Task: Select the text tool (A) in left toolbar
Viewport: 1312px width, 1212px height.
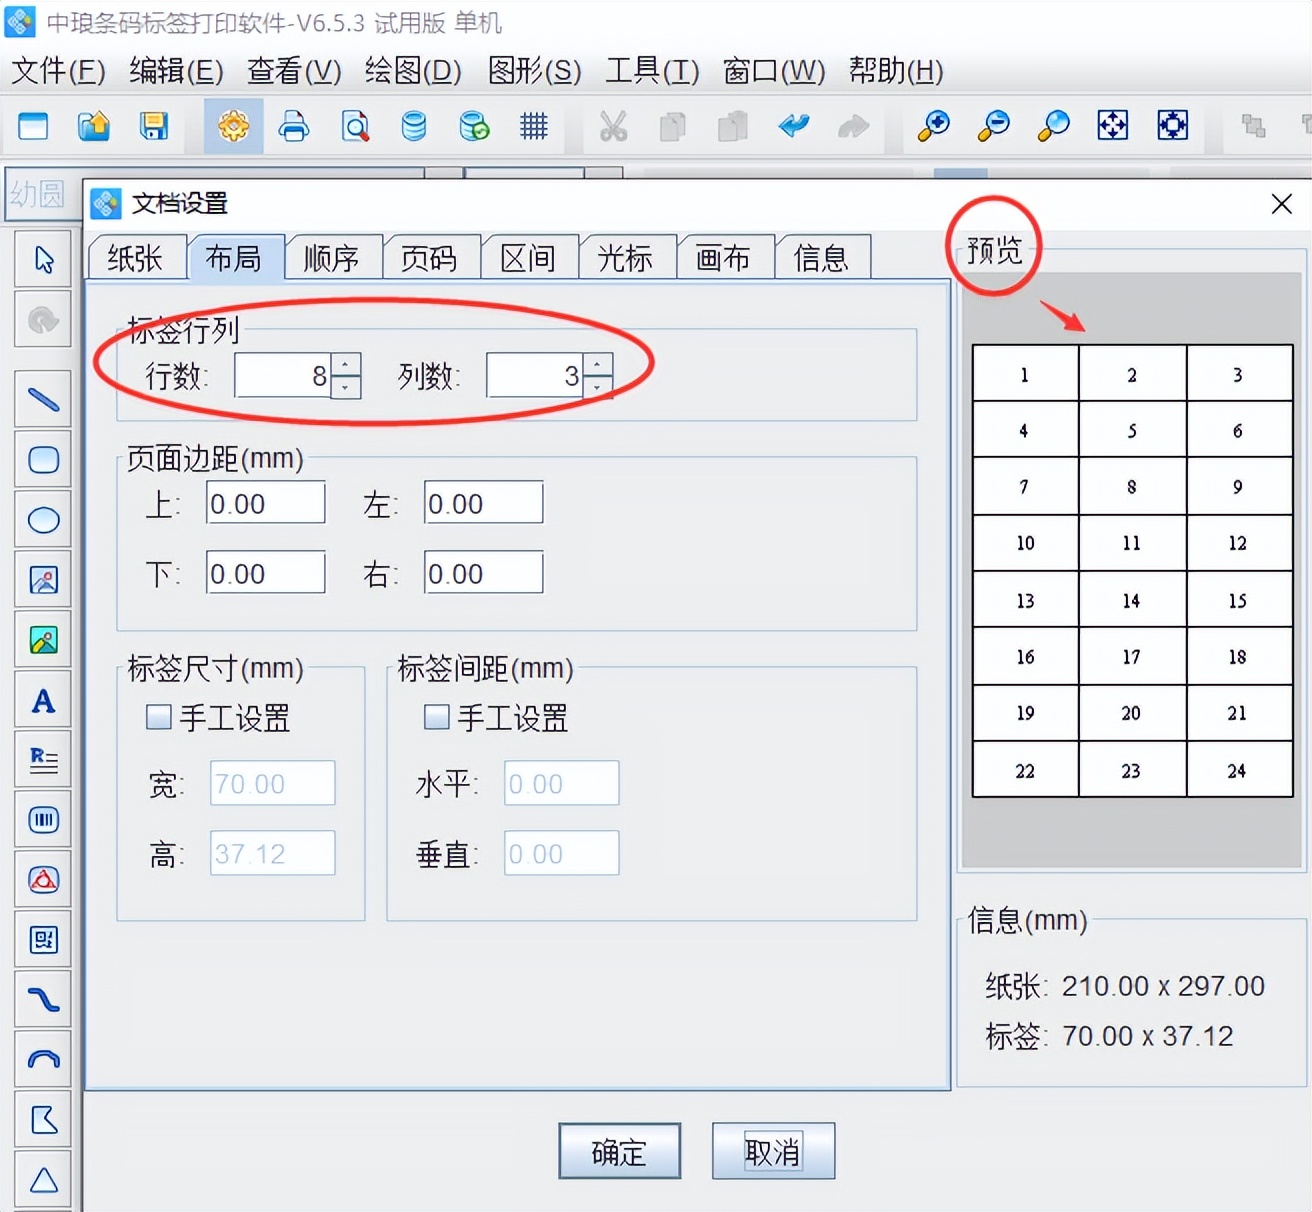Action: 43,700
